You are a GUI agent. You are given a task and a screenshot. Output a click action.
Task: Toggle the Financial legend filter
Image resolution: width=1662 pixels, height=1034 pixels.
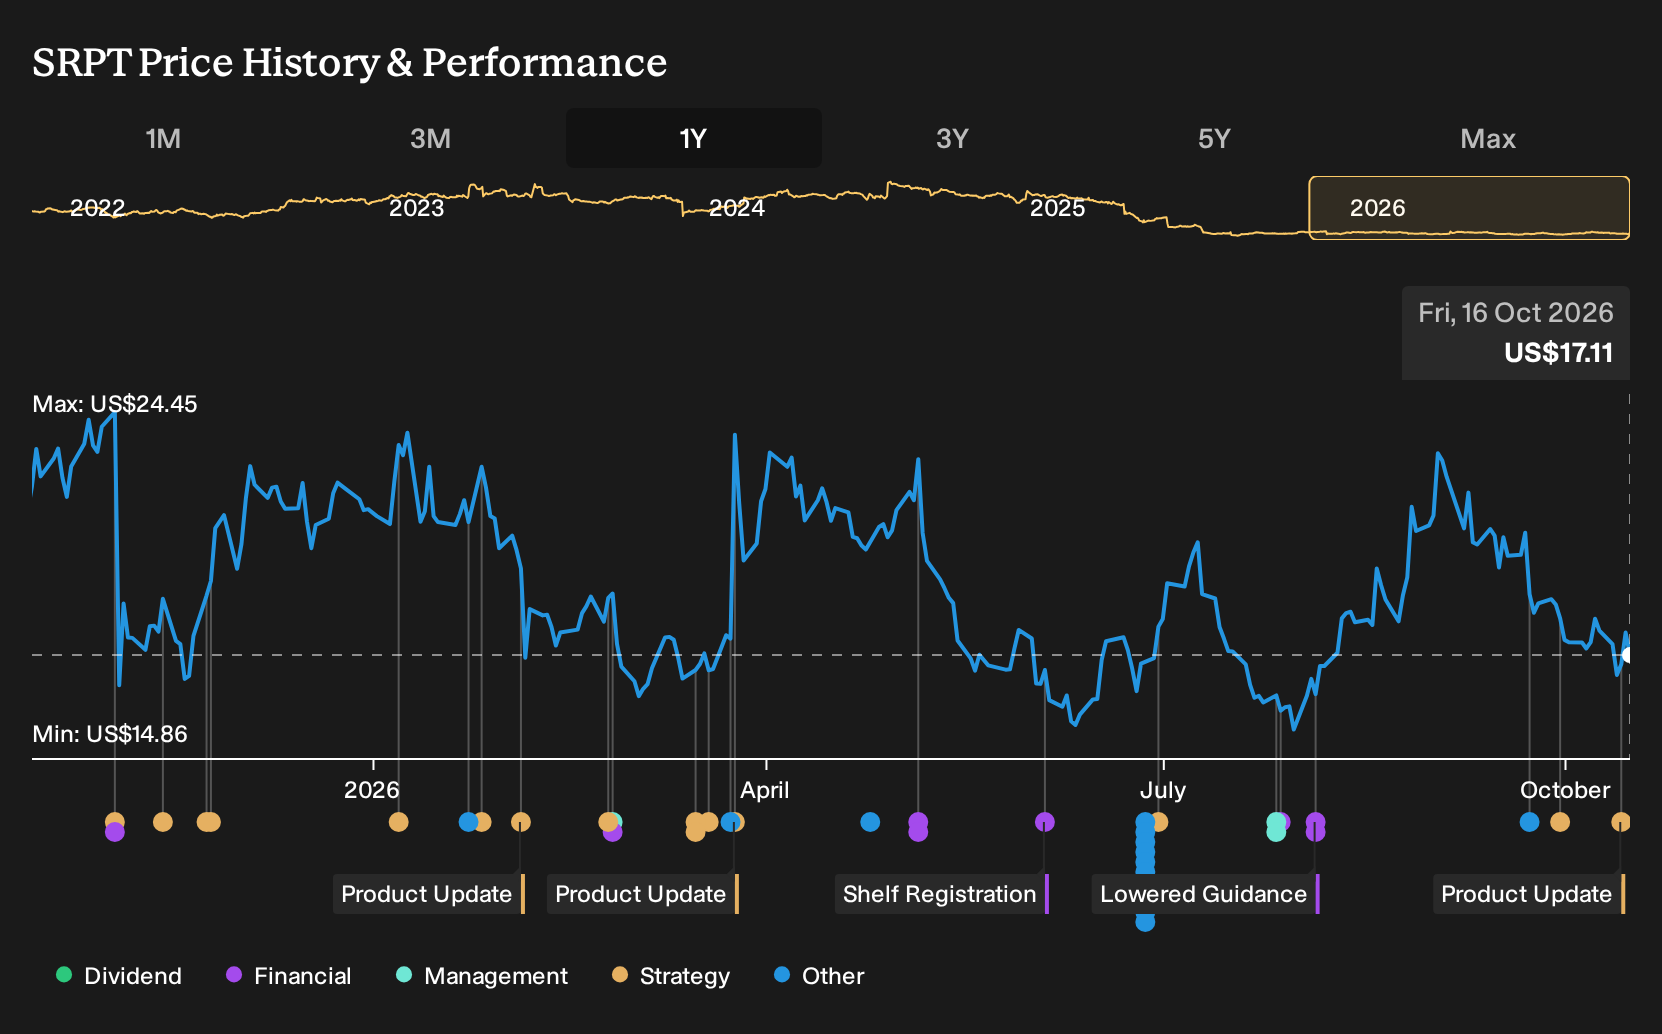tap(289, 976)
